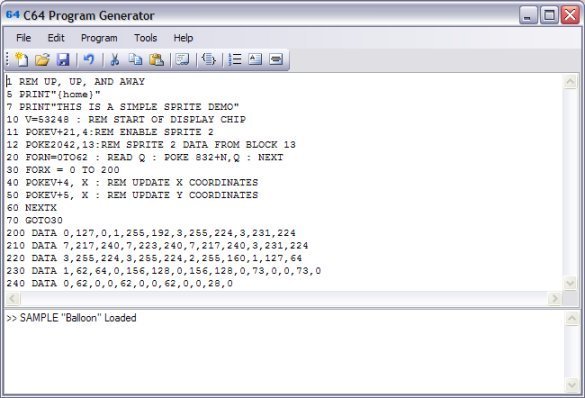Click line 40 'REM UPDATE X COORDINATES'
Viewport: 585px width, 398px height.
point(183,182)
